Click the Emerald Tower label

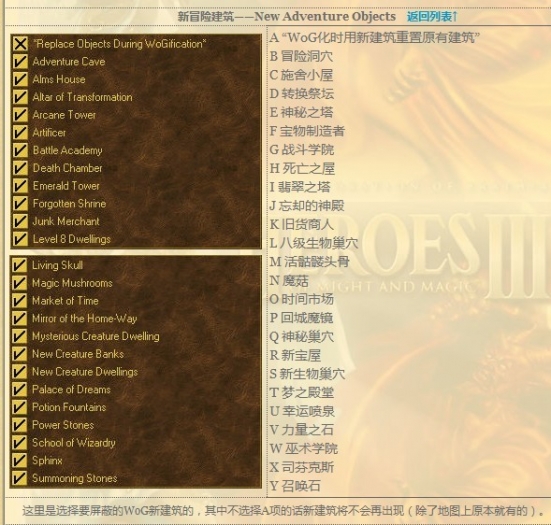(66, 186)
